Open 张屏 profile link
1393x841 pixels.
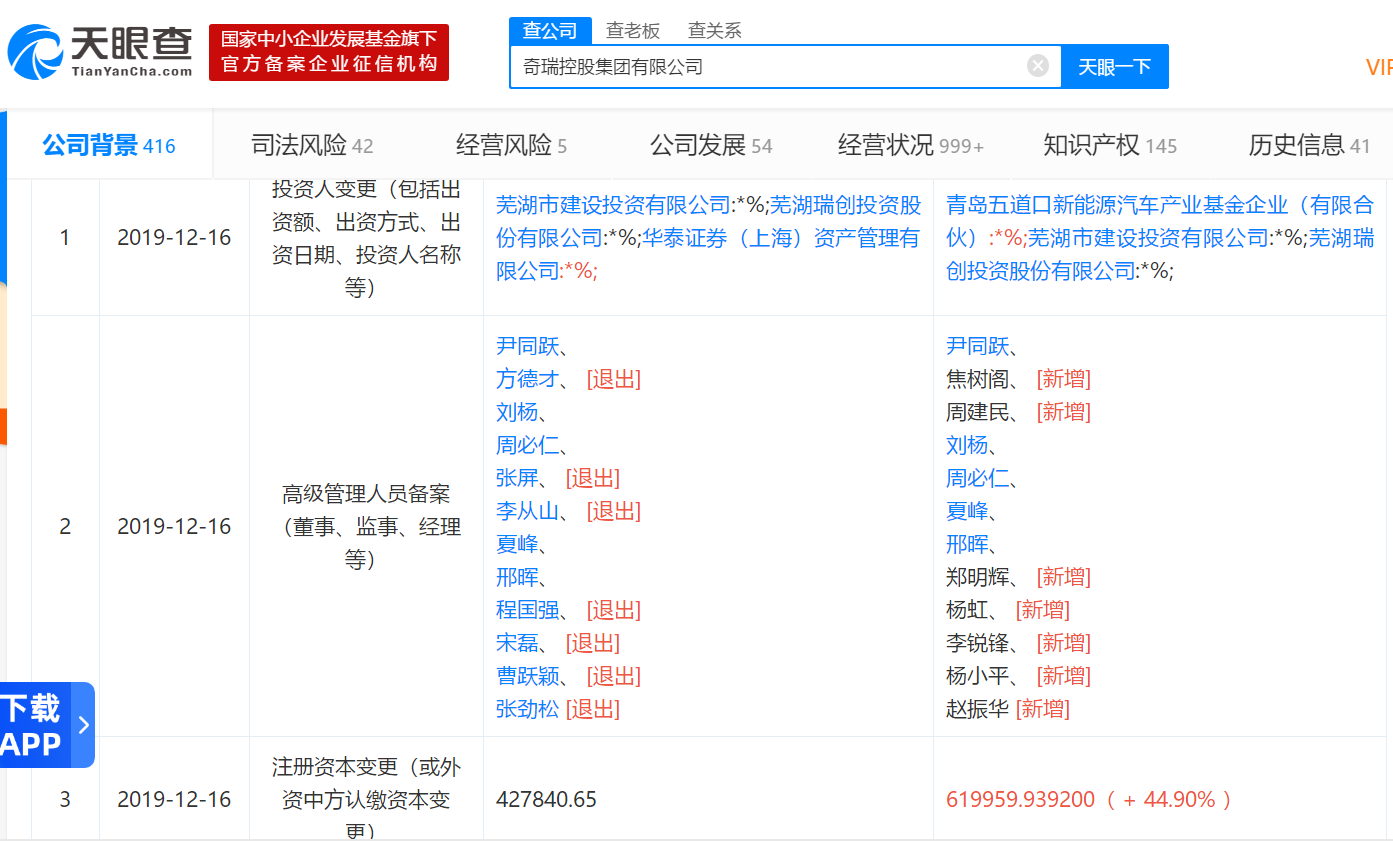[x=517, y=479]
